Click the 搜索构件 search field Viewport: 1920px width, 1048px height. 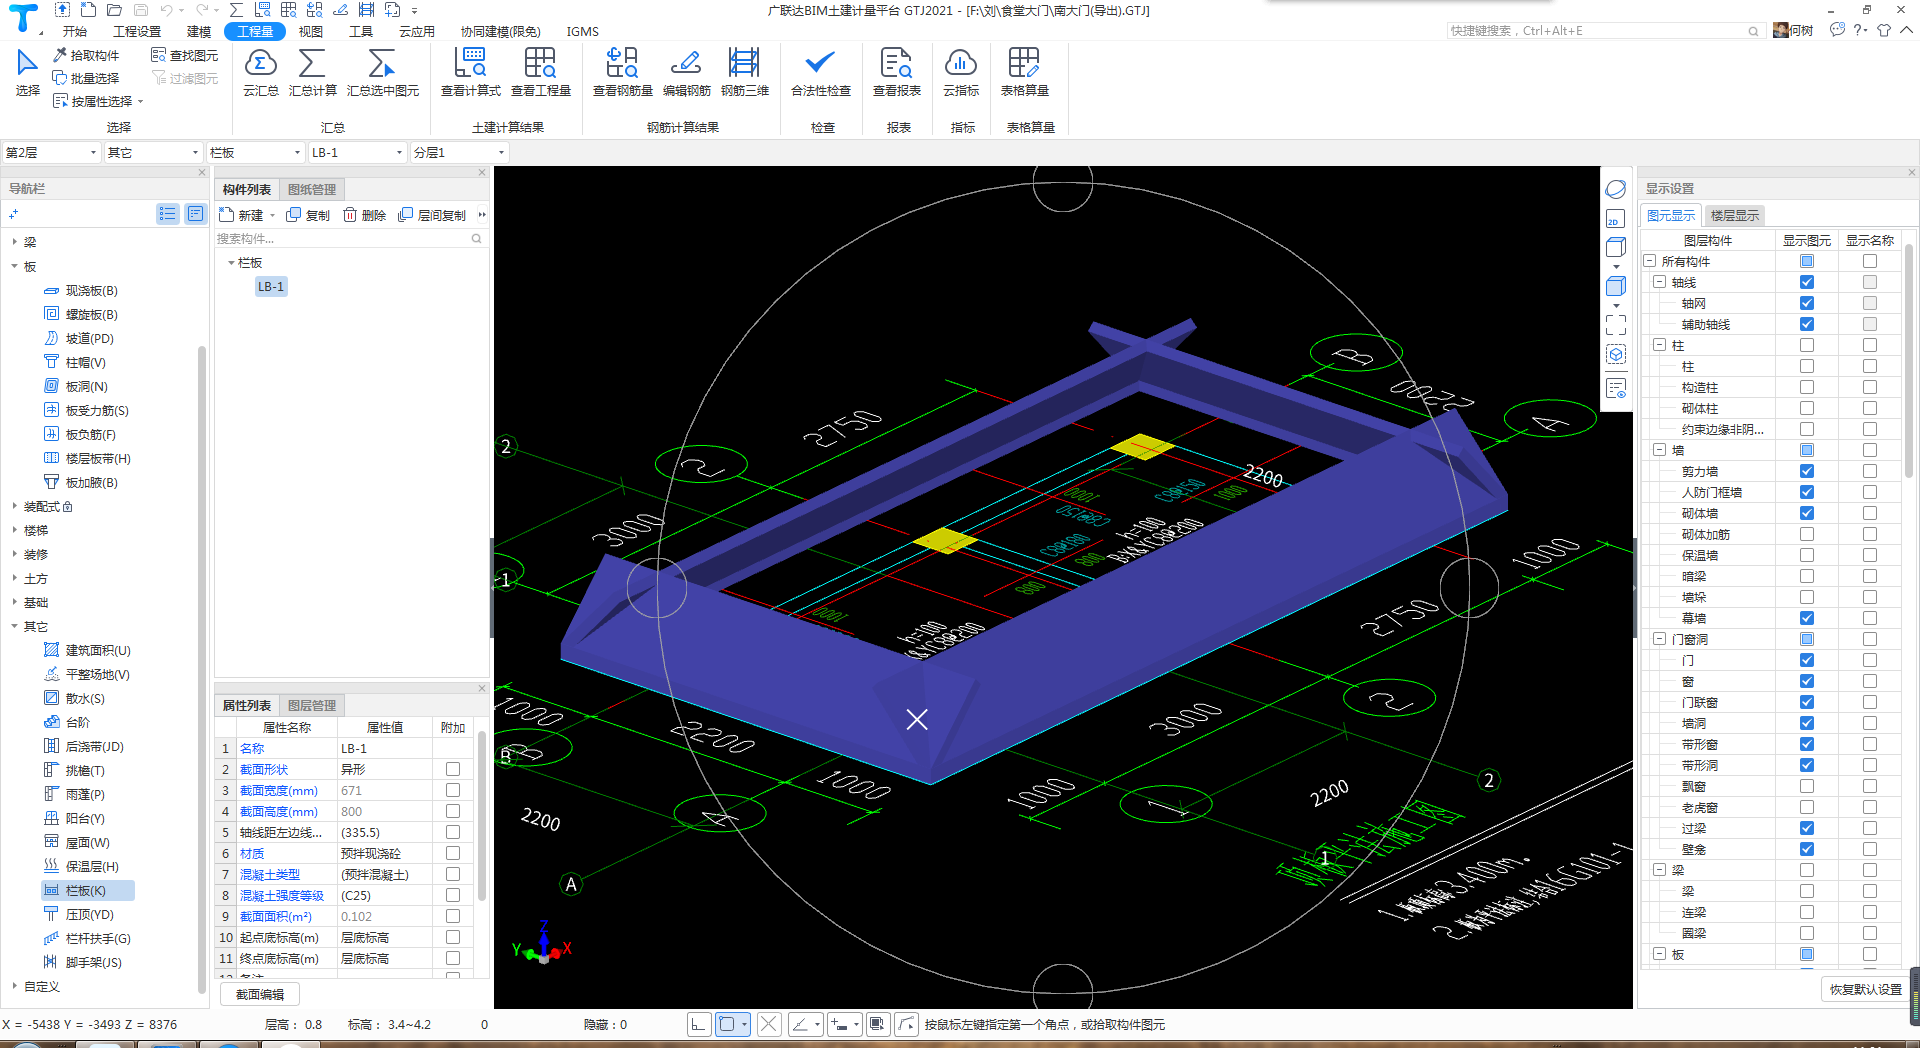pyautogui.click(x=350, y=238)
